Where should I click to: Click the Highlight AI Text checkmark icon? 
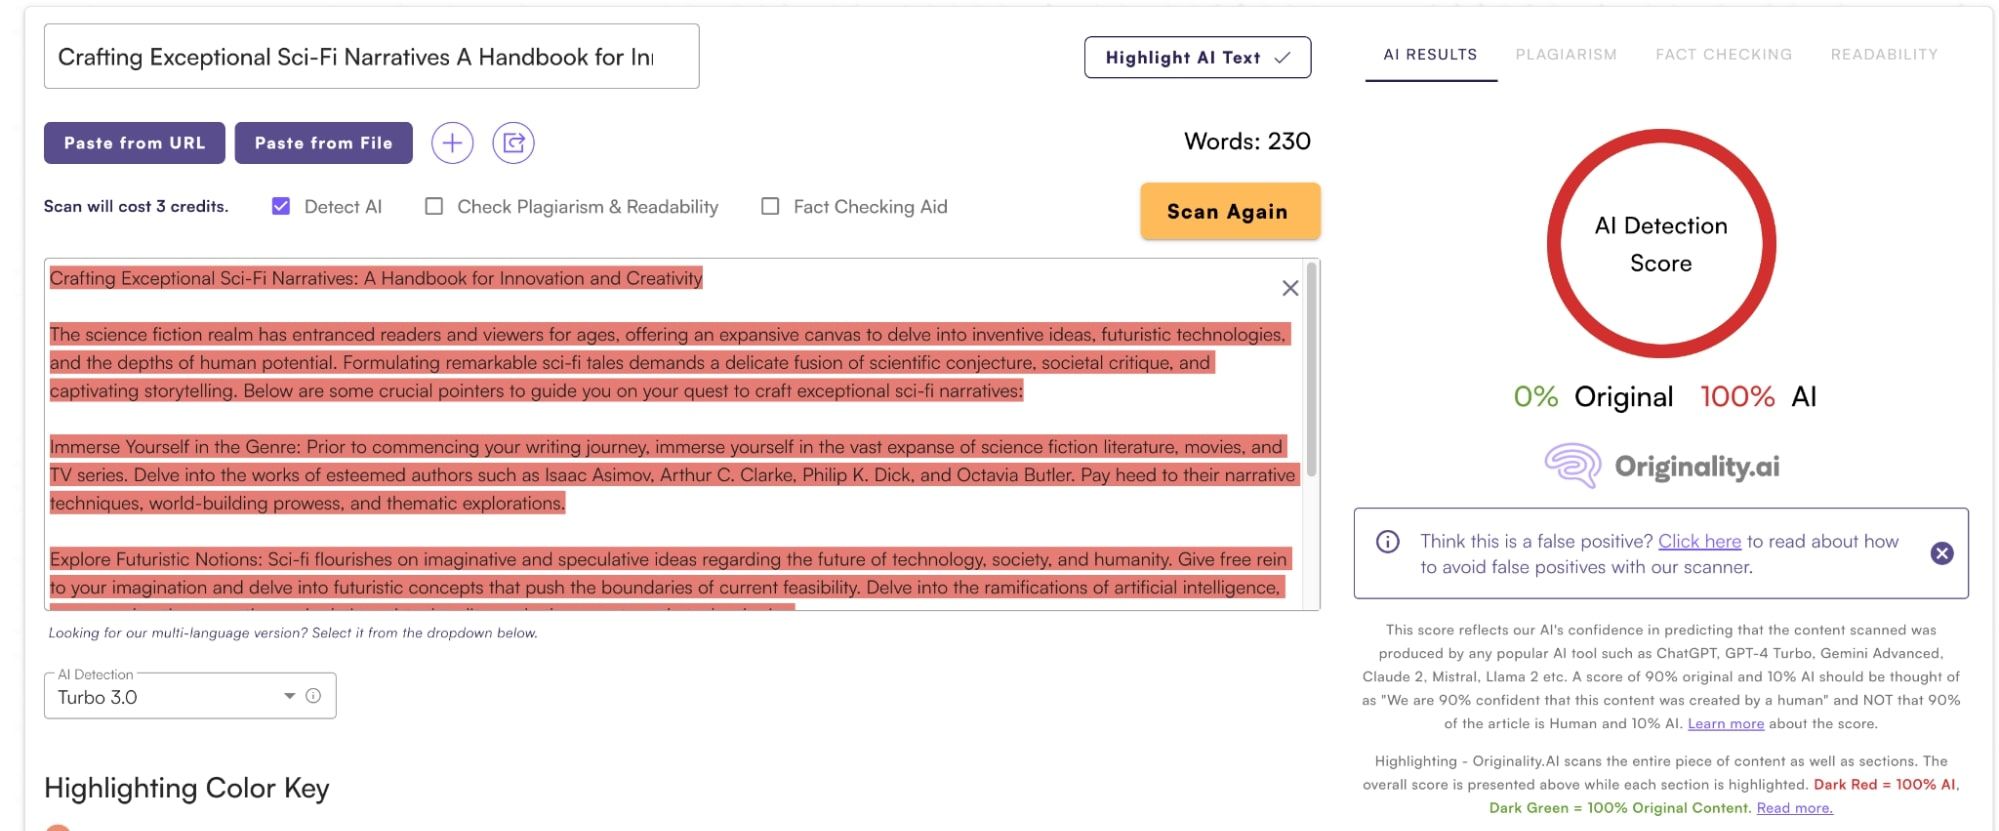point(1282,58)
